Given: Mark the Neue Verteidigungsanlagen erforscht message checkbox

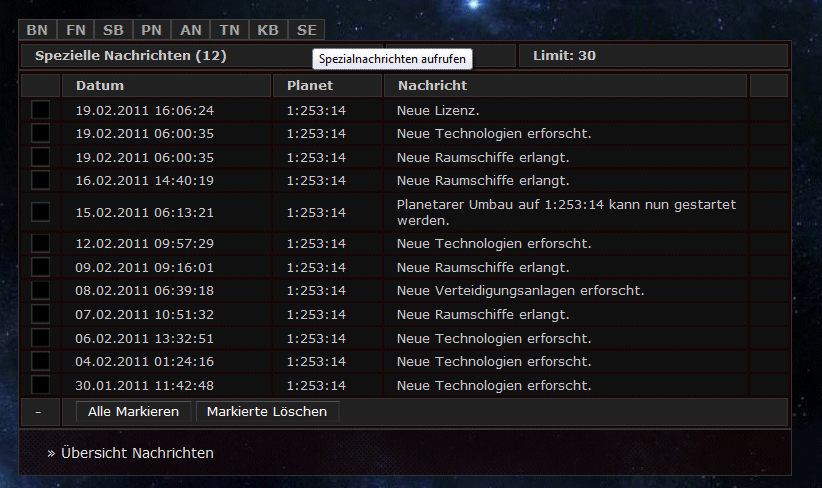Looking at the screenshot, I should pyautogui.click(x=40, y=290).
